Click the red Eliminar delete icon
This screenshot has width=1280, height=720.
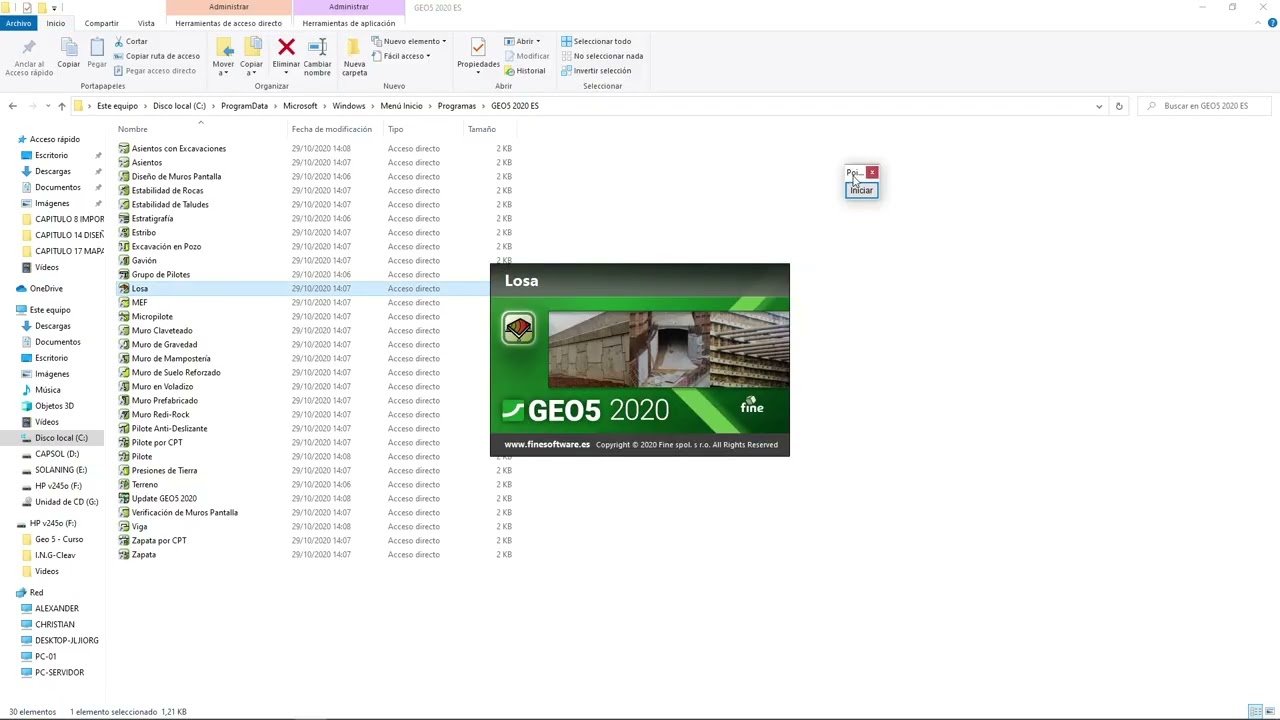pos(286,47)
